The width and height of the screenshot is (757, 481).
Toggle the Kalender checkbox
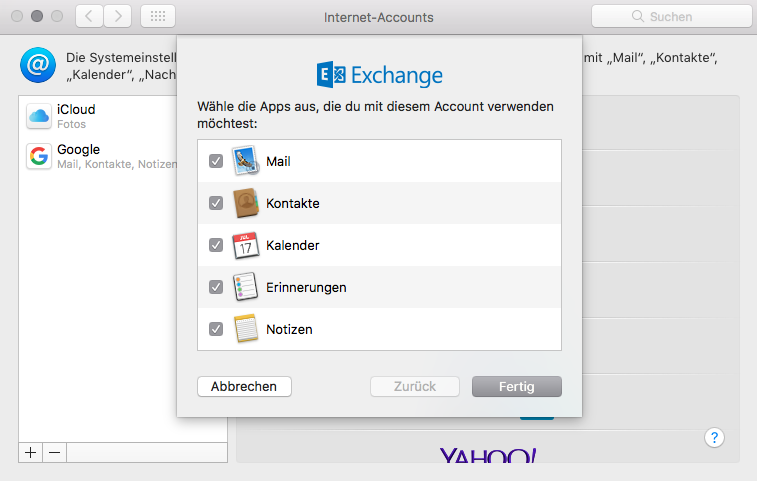[x=216, y=245]
